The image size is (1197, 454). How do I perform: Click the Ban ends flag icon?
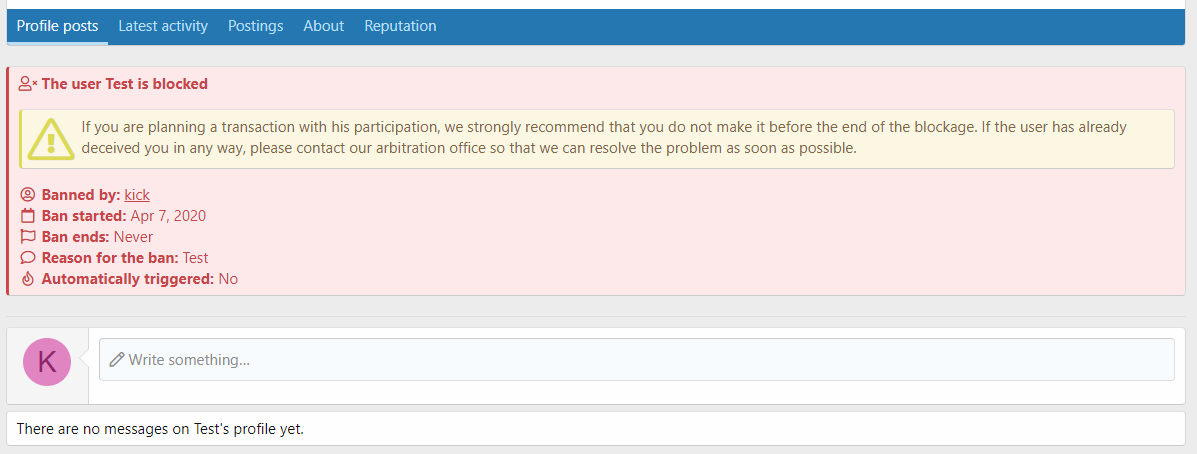tap(28, 237)
